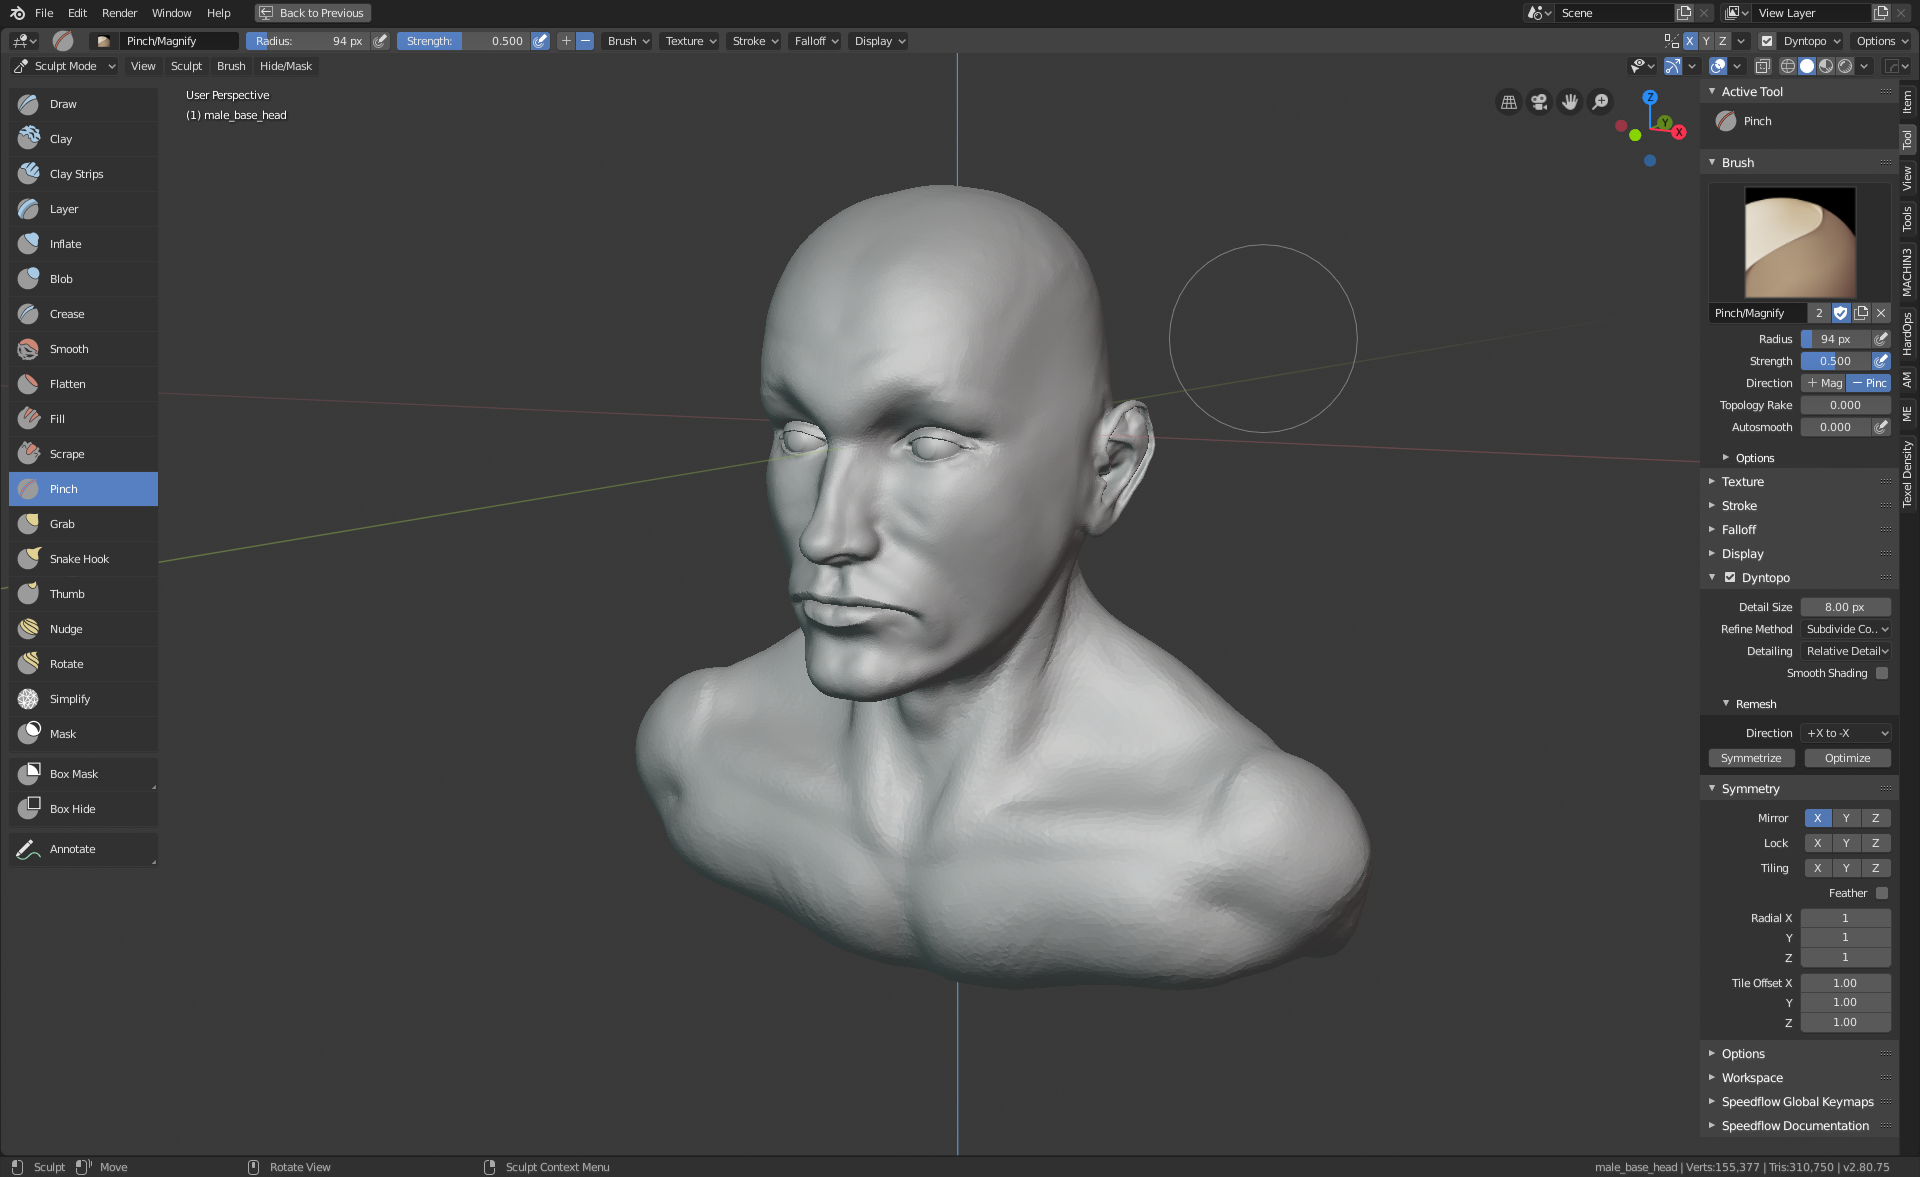Open the Hide/Mask menu
Screen dimensions: 1920x1177
[285, 66]
